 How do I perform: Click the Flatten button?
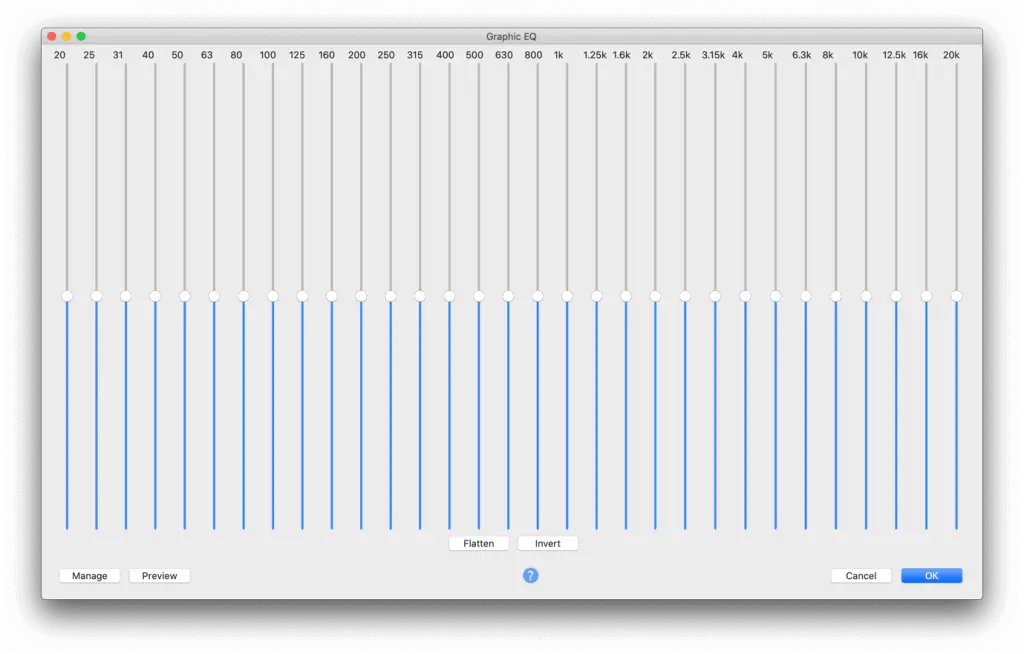[479, 544]
